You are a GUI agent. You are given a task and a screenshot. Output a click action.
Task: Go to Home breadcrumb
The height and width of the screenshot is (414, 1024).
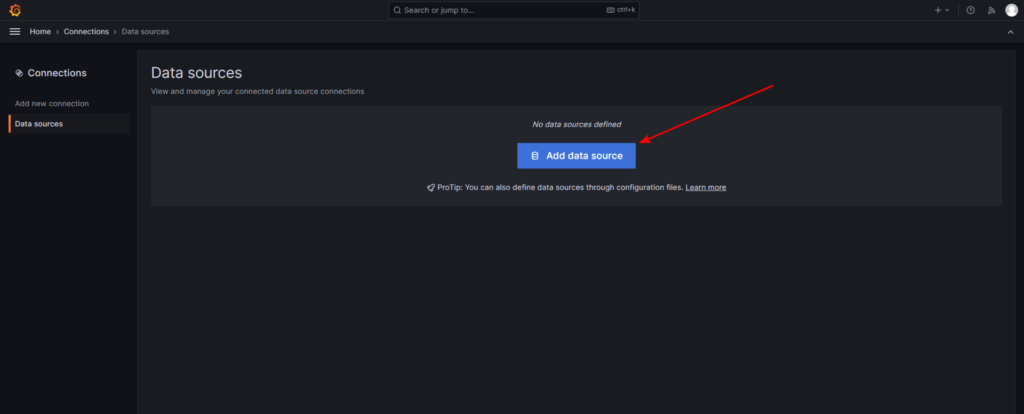[40, 32]
